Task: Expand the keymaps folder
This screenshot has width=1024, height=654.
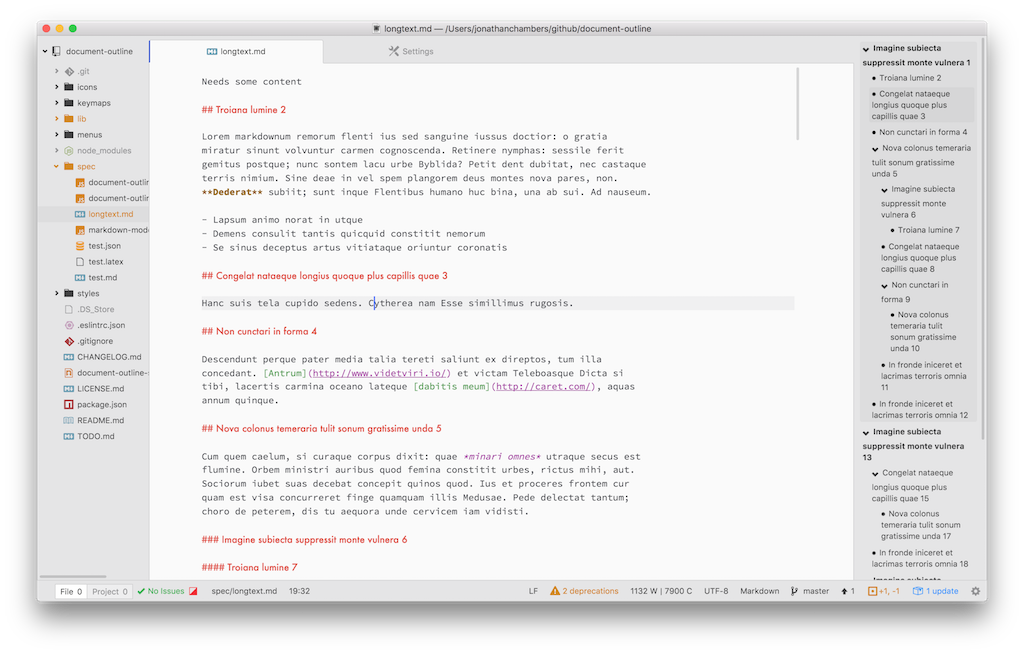Action: pyautogui.click(x=57, y=103)
